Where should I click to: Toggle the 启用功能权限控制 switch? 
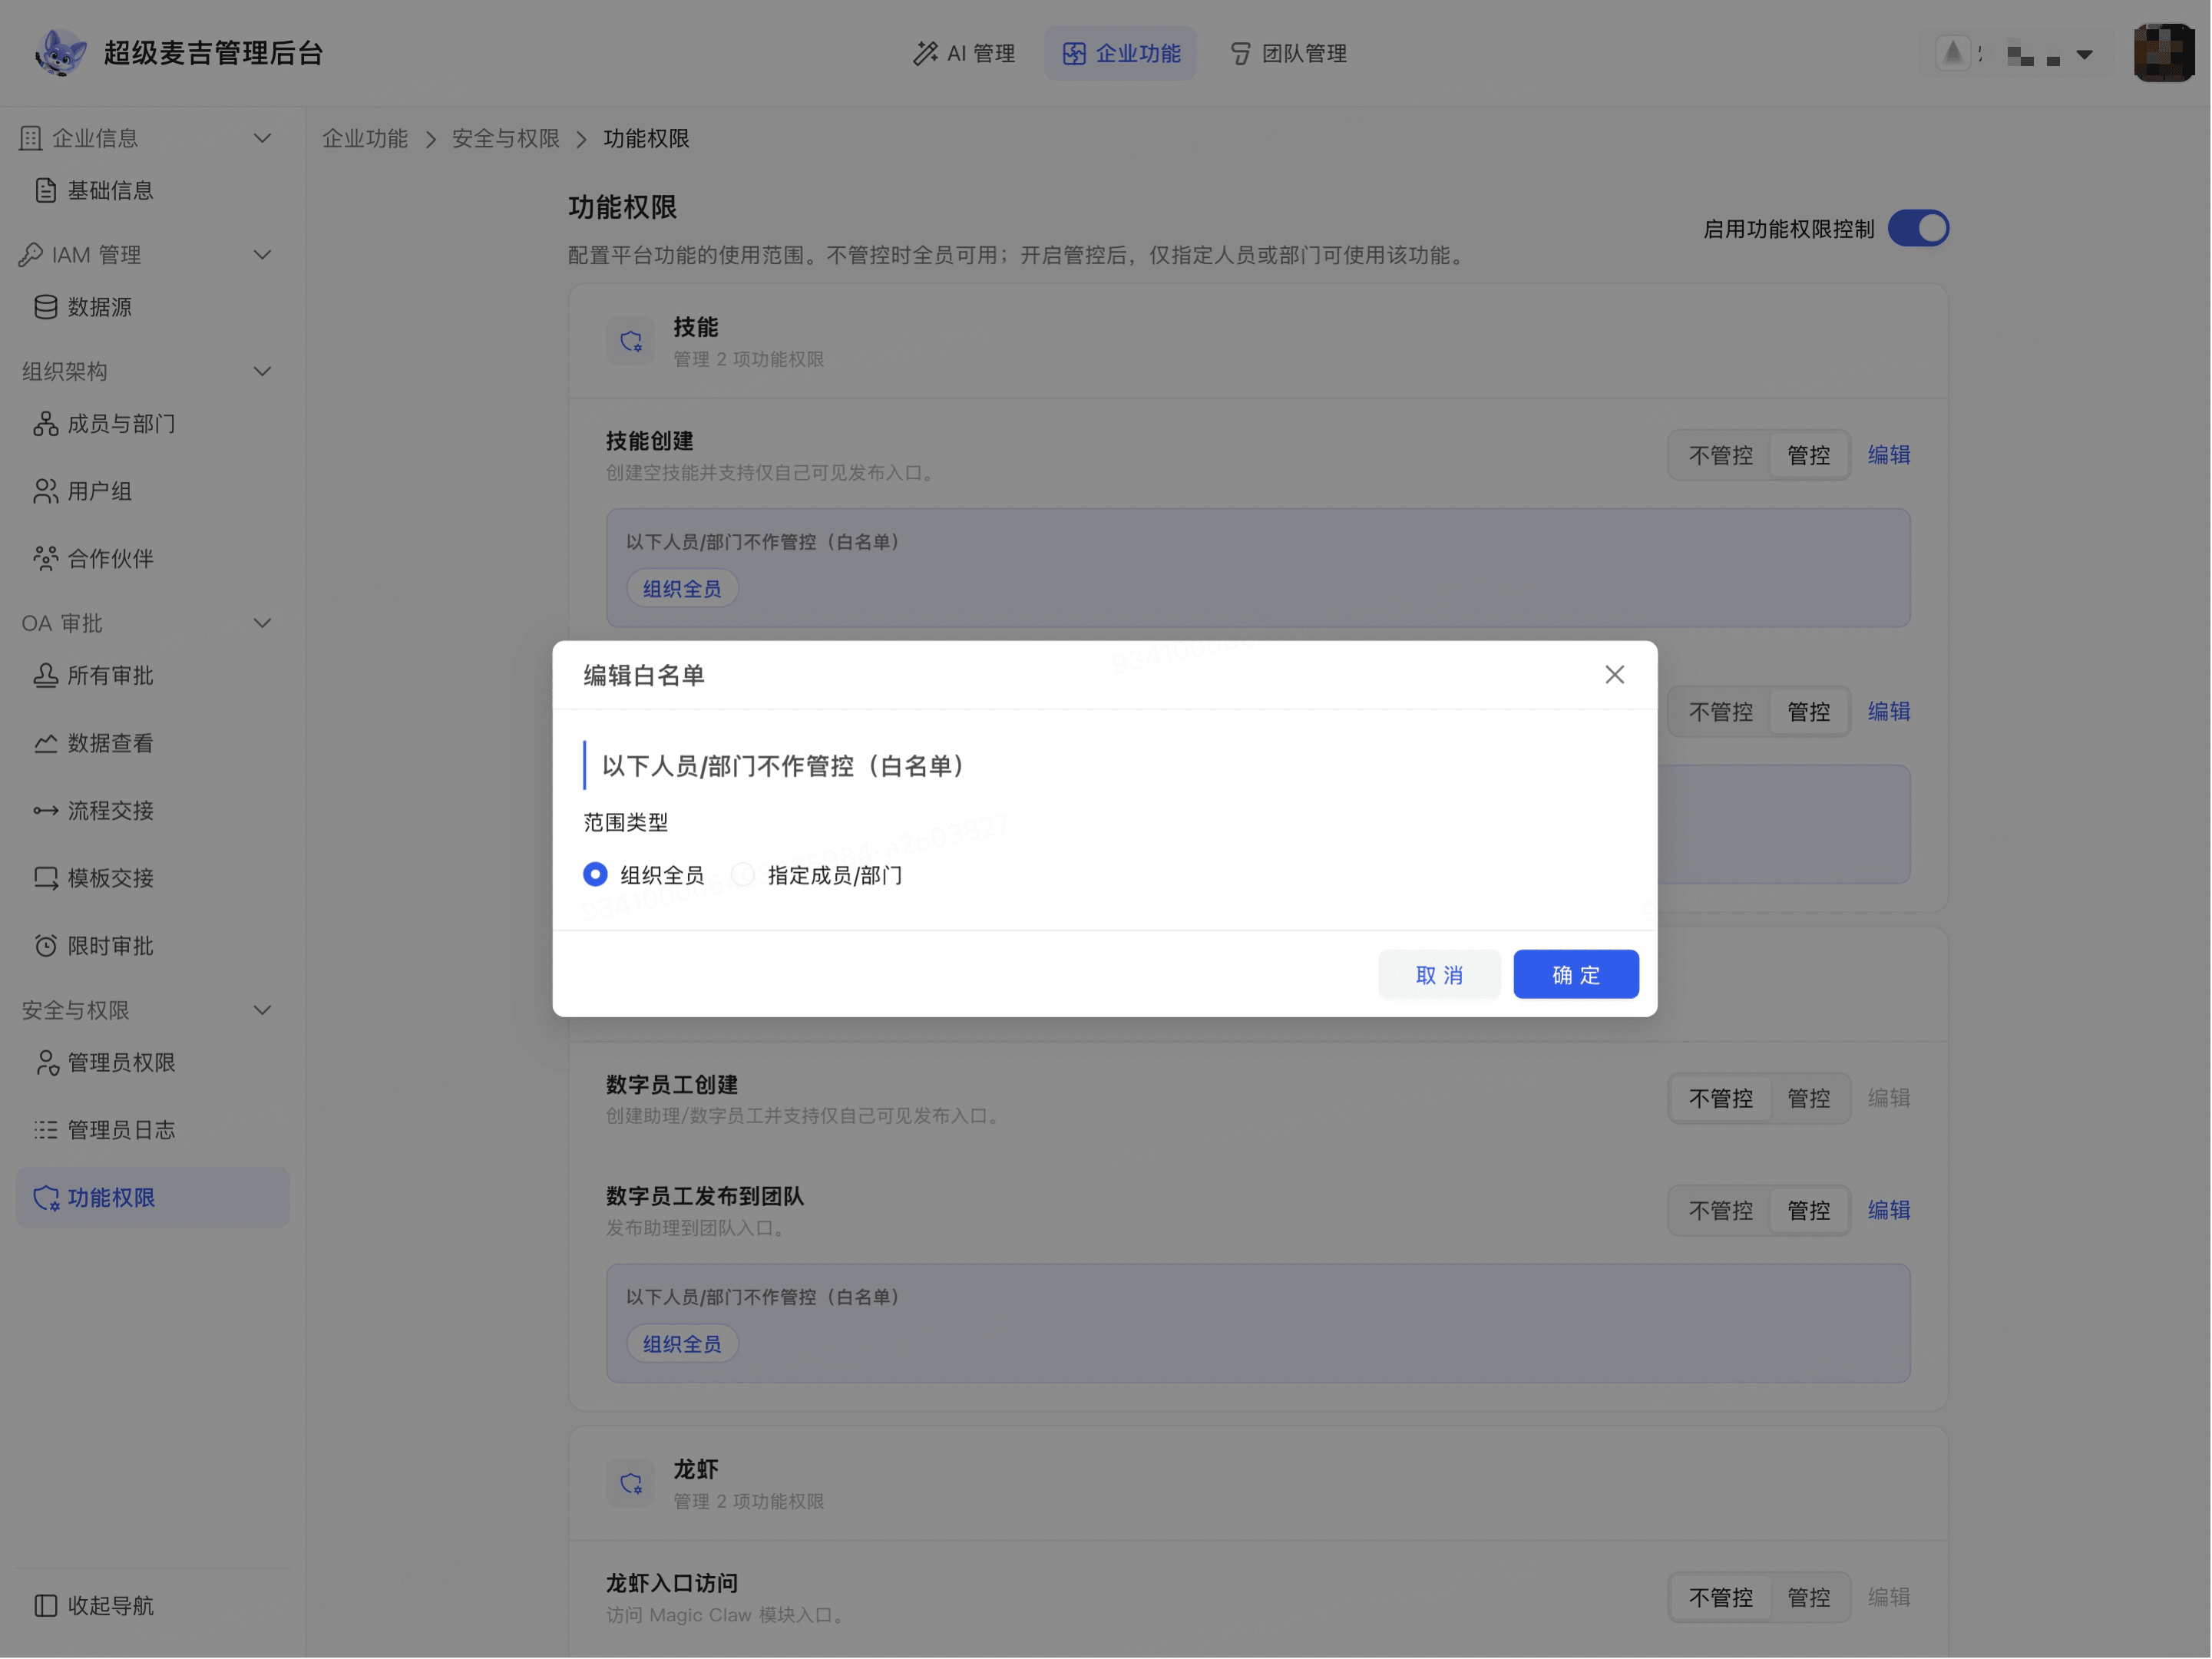point(1919,228)
